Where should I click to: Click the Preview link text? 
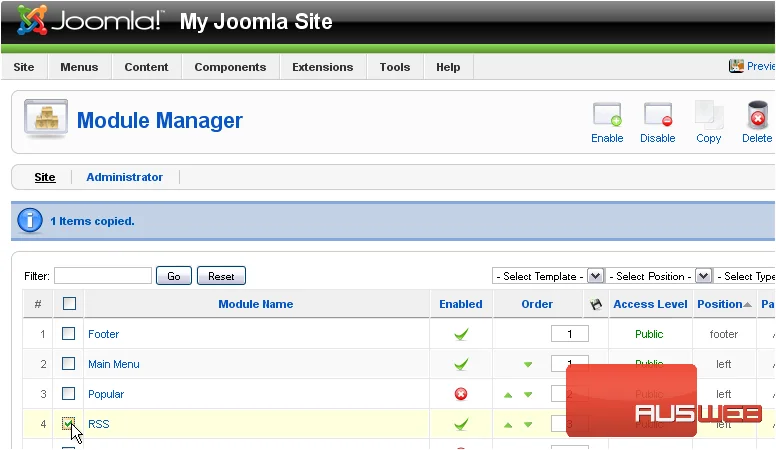click(761, 66)
